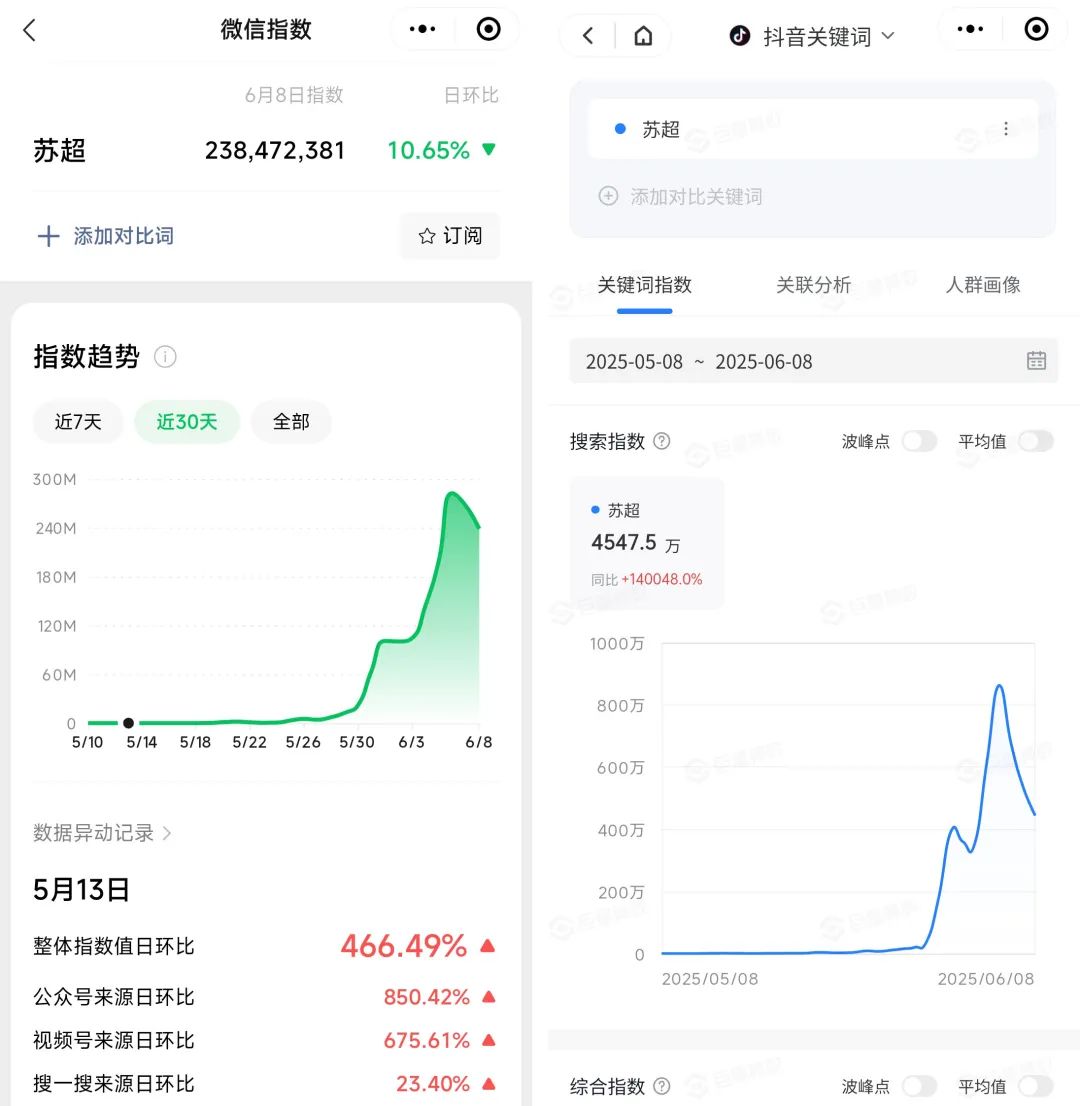
Task: Tap the star icon on 订阅
Action: 427,236
